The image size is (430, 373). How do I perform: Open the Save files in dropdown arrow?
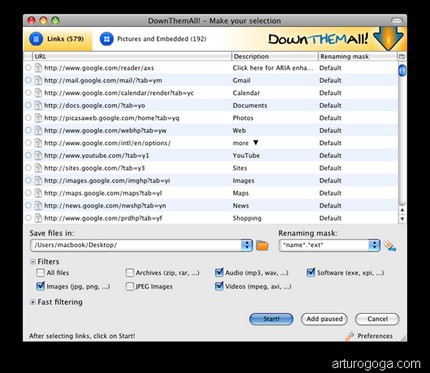tap(247, 245)
